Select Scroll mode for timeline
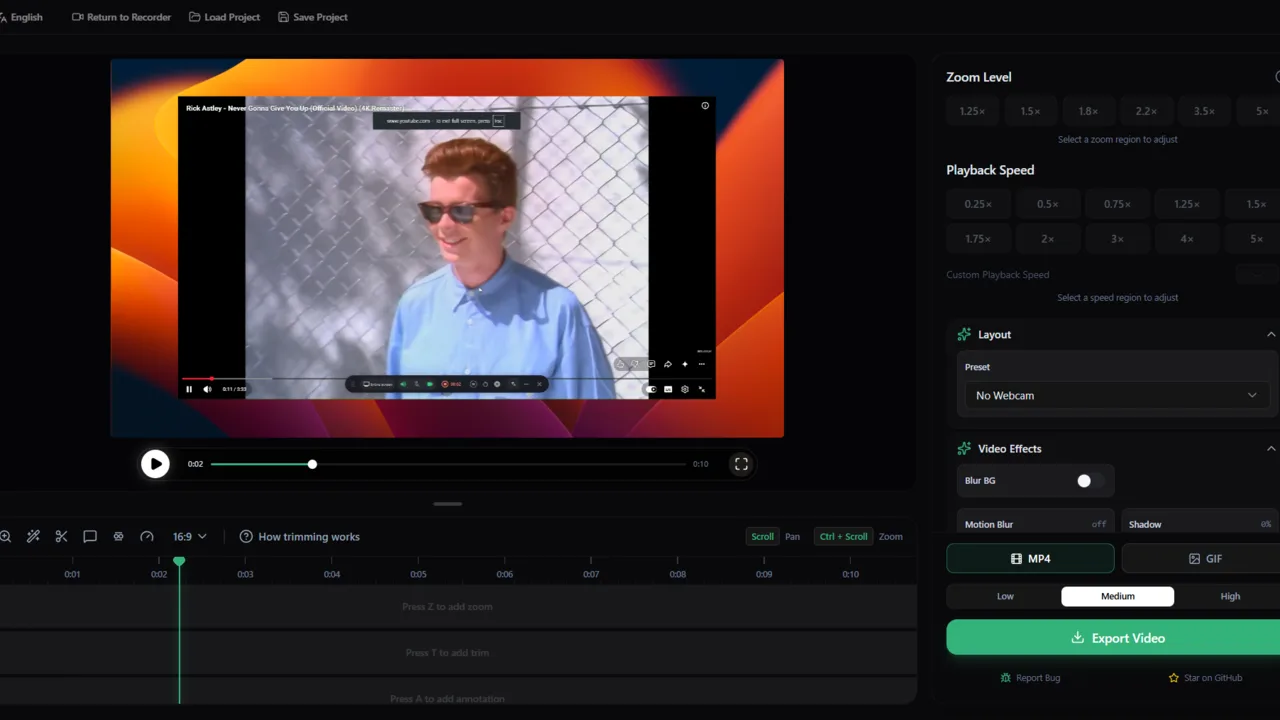 pyautogui.click(x=762, y=537)
